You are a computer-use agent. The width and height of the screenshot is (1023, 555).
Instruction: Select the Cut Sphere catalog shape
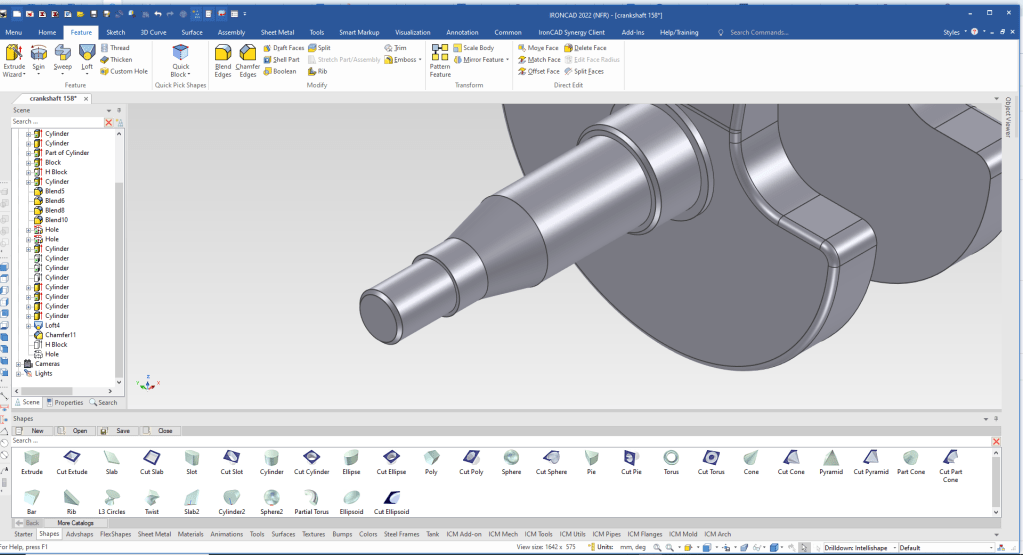pos(551,458)
